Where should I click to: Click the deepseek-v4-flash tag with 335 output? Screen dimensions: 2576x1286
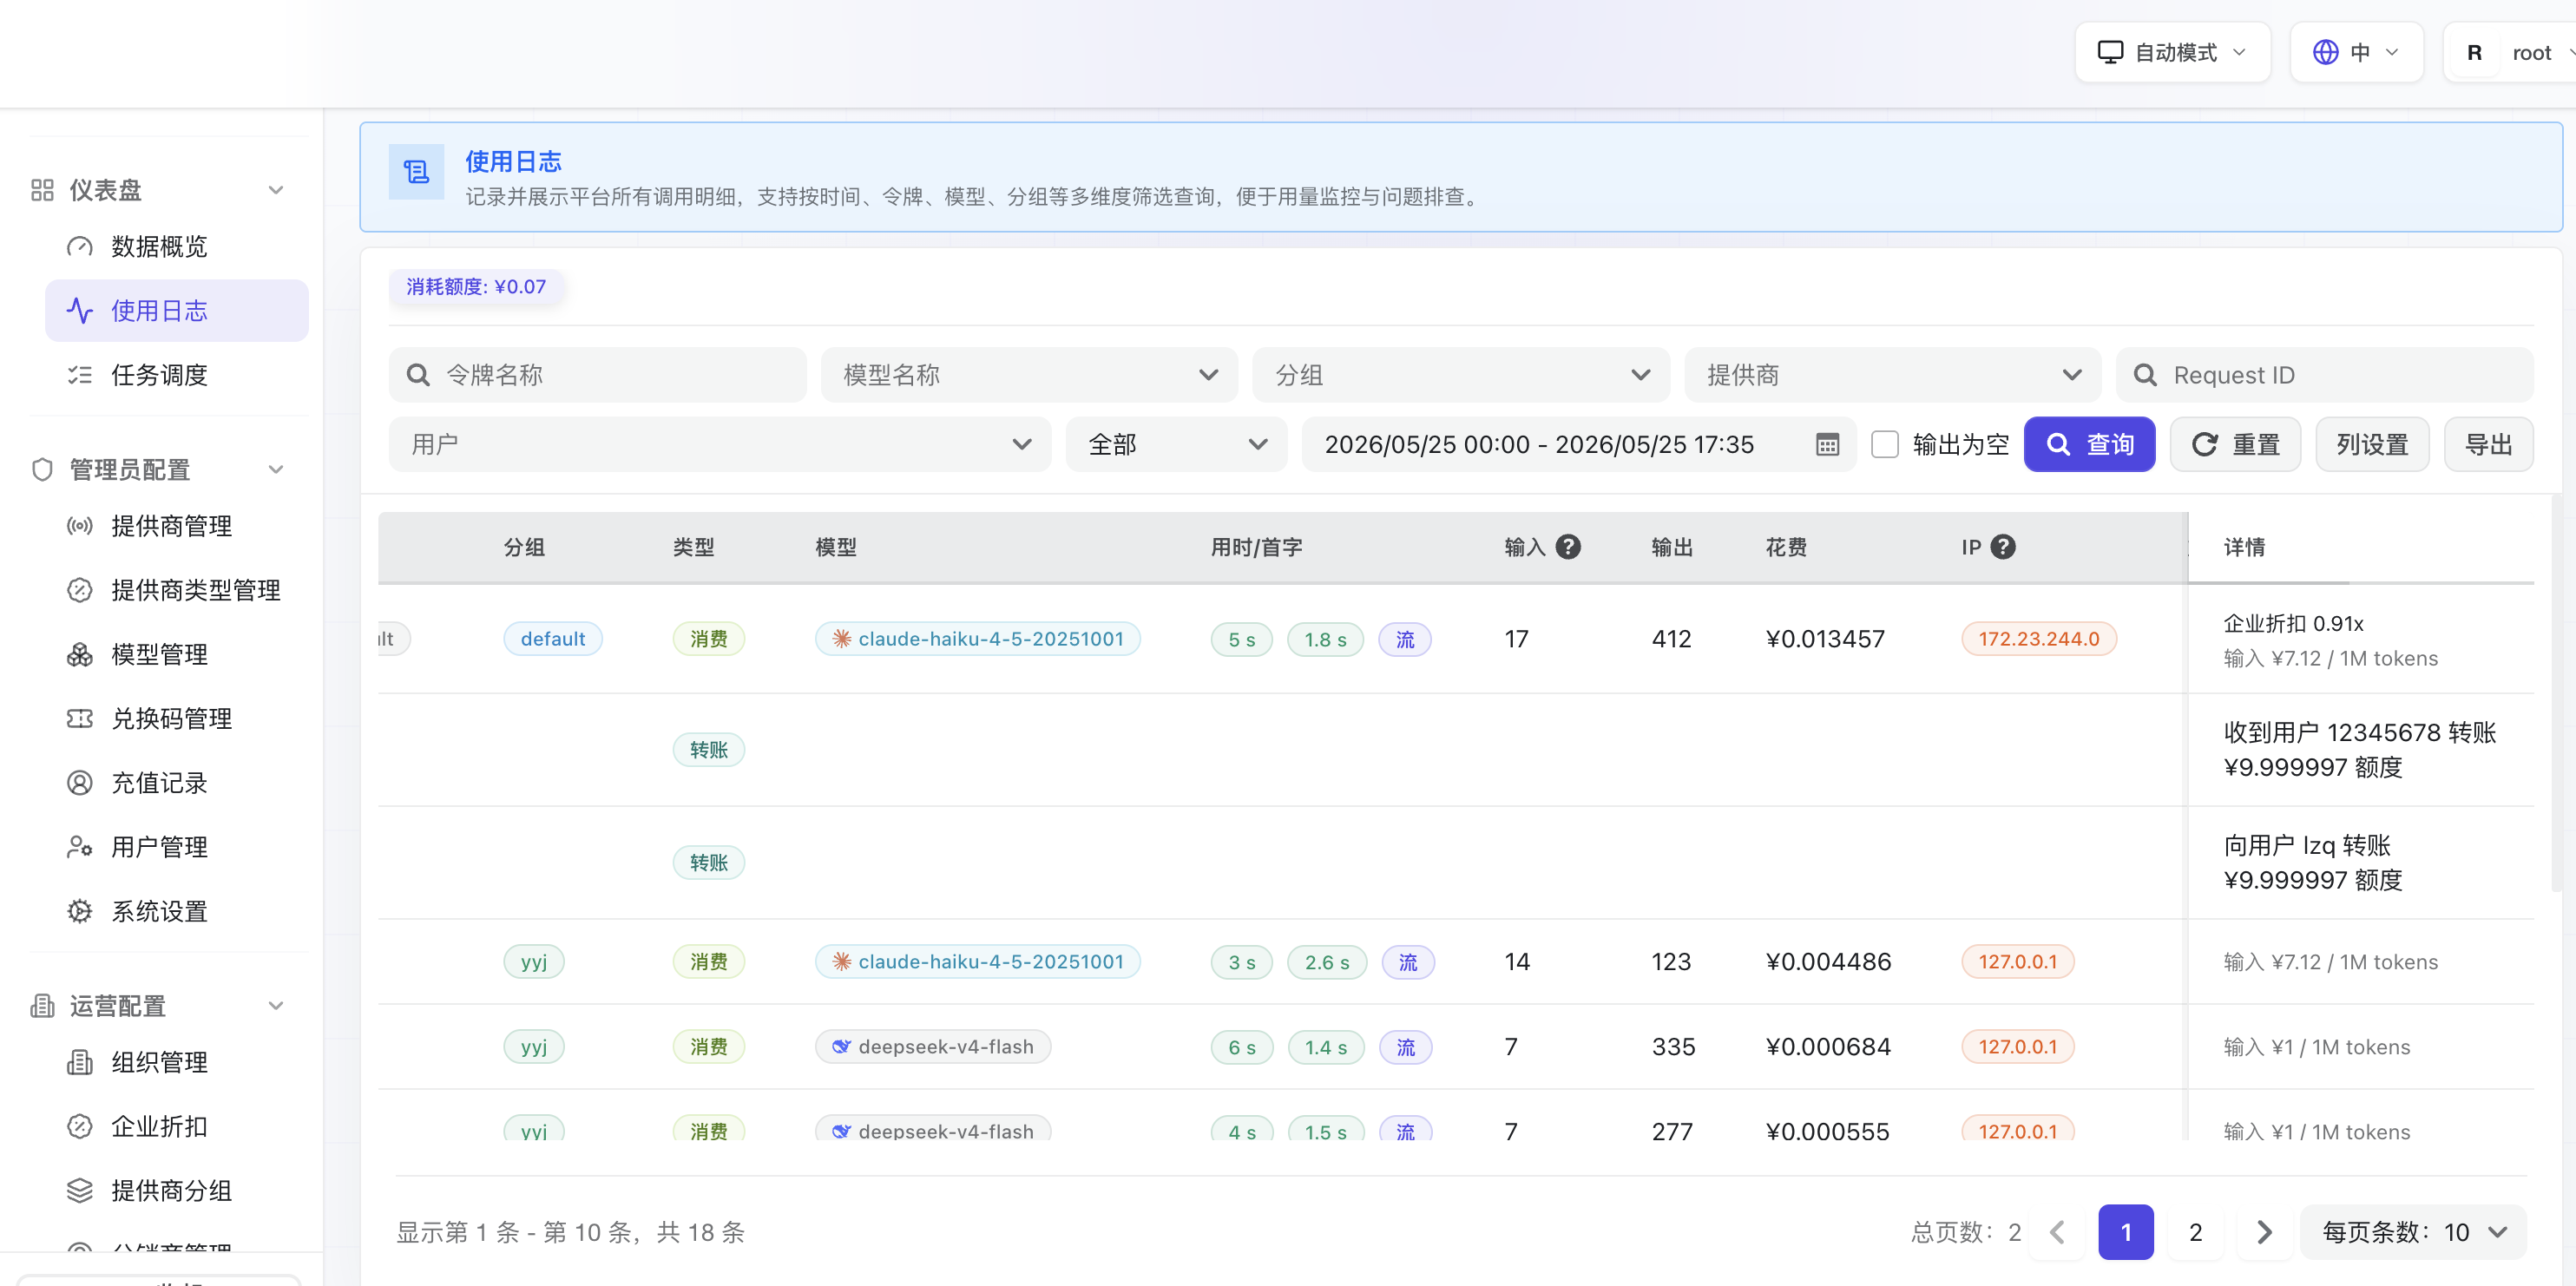click(x=933, y=1046)
